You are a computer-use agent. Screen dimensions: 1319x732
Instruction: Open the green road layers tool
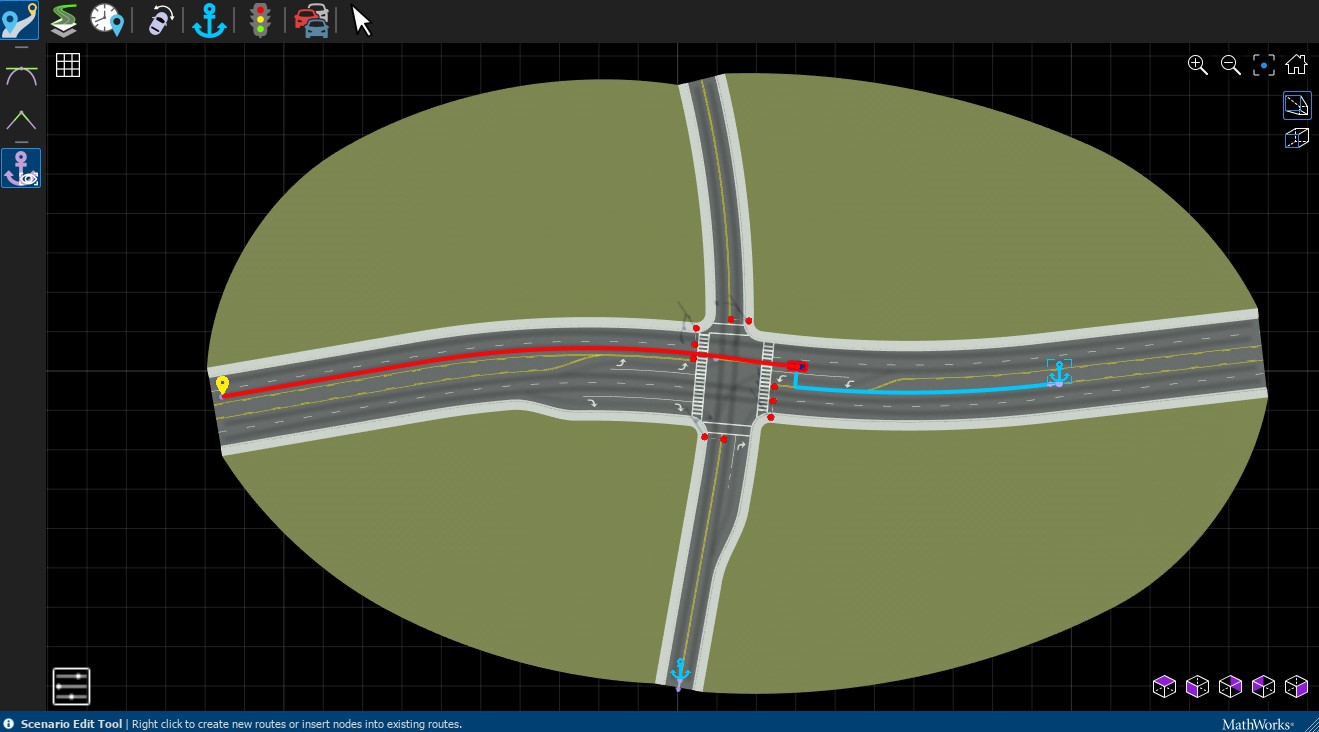[64, 19]
